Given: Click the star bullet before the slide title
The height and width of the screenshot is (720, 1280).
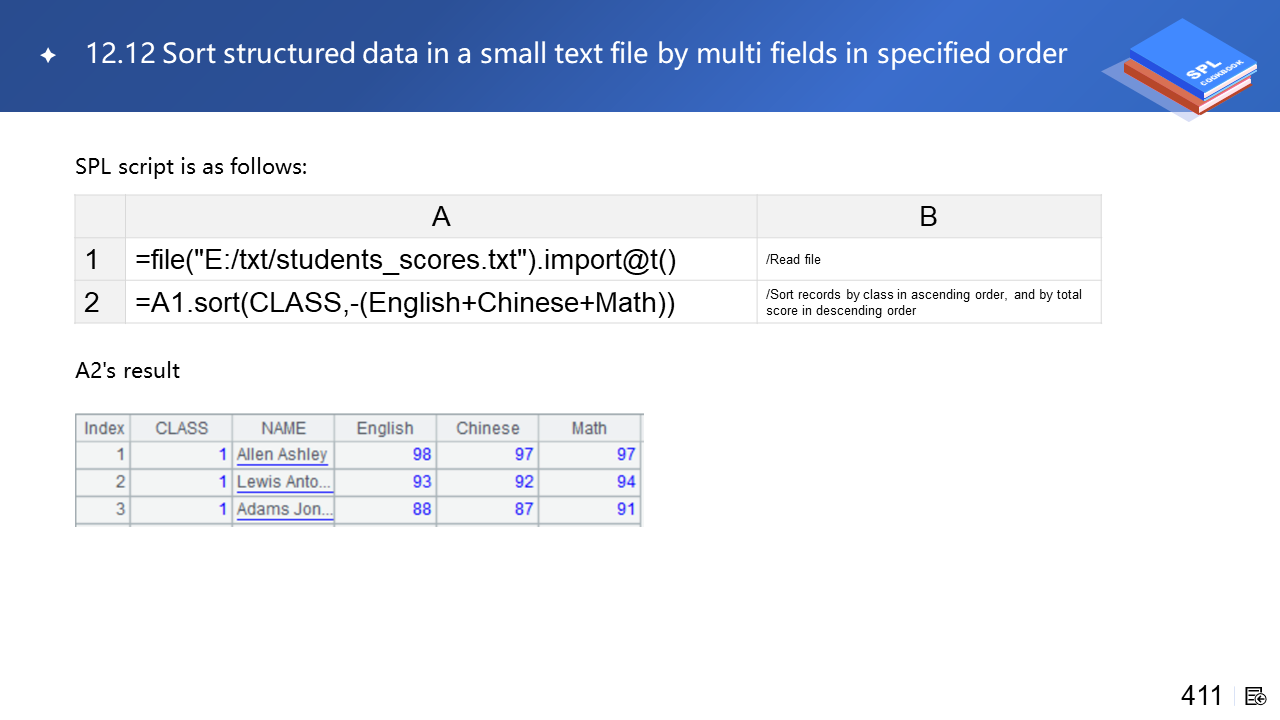Looking at the screenshot, I should point(48,56).
